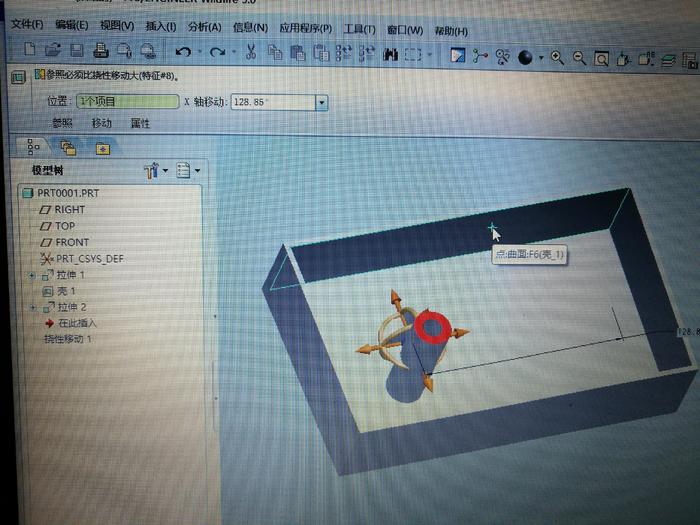
Task: Click the Spin Center icon
Action: click(x=480, y=56)
